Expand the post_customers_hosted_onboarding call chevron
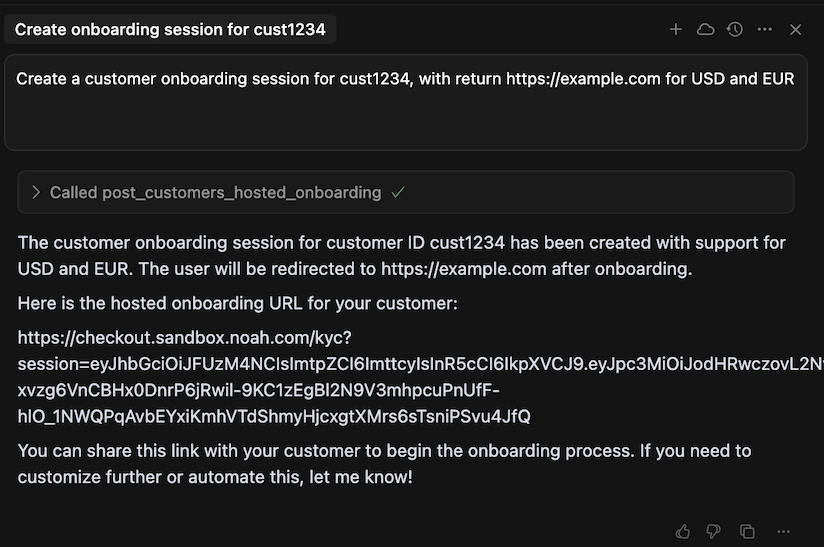 click(36, 192)
